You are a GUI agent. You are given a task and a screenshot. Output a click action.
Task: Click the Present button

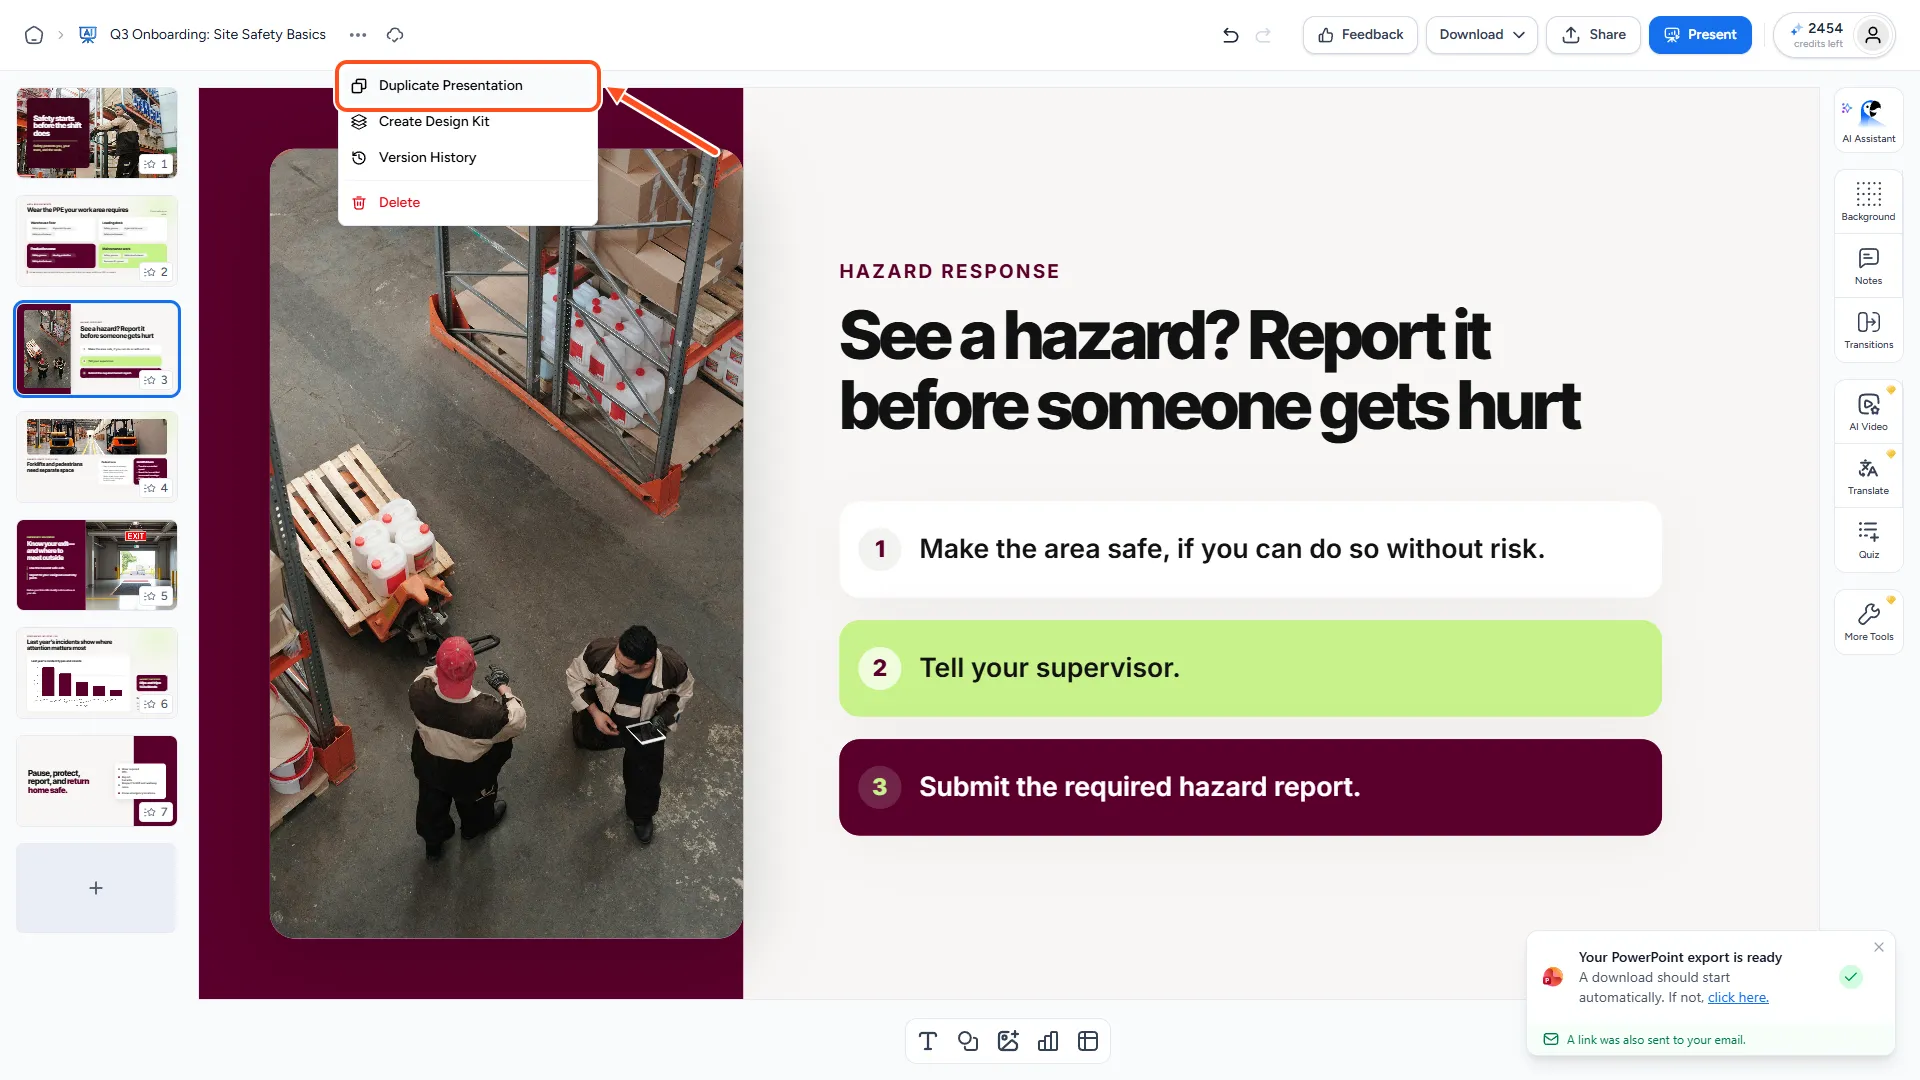point(1699,35)
